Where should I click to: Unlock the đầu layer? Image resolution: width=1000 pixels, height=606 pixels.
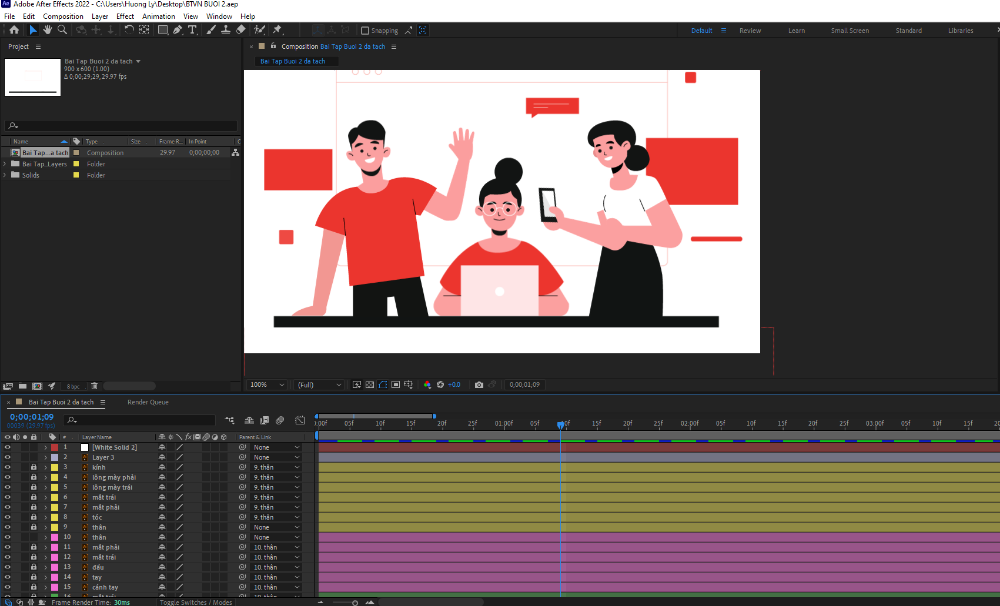pyautogui.click(x=34, y=567)
